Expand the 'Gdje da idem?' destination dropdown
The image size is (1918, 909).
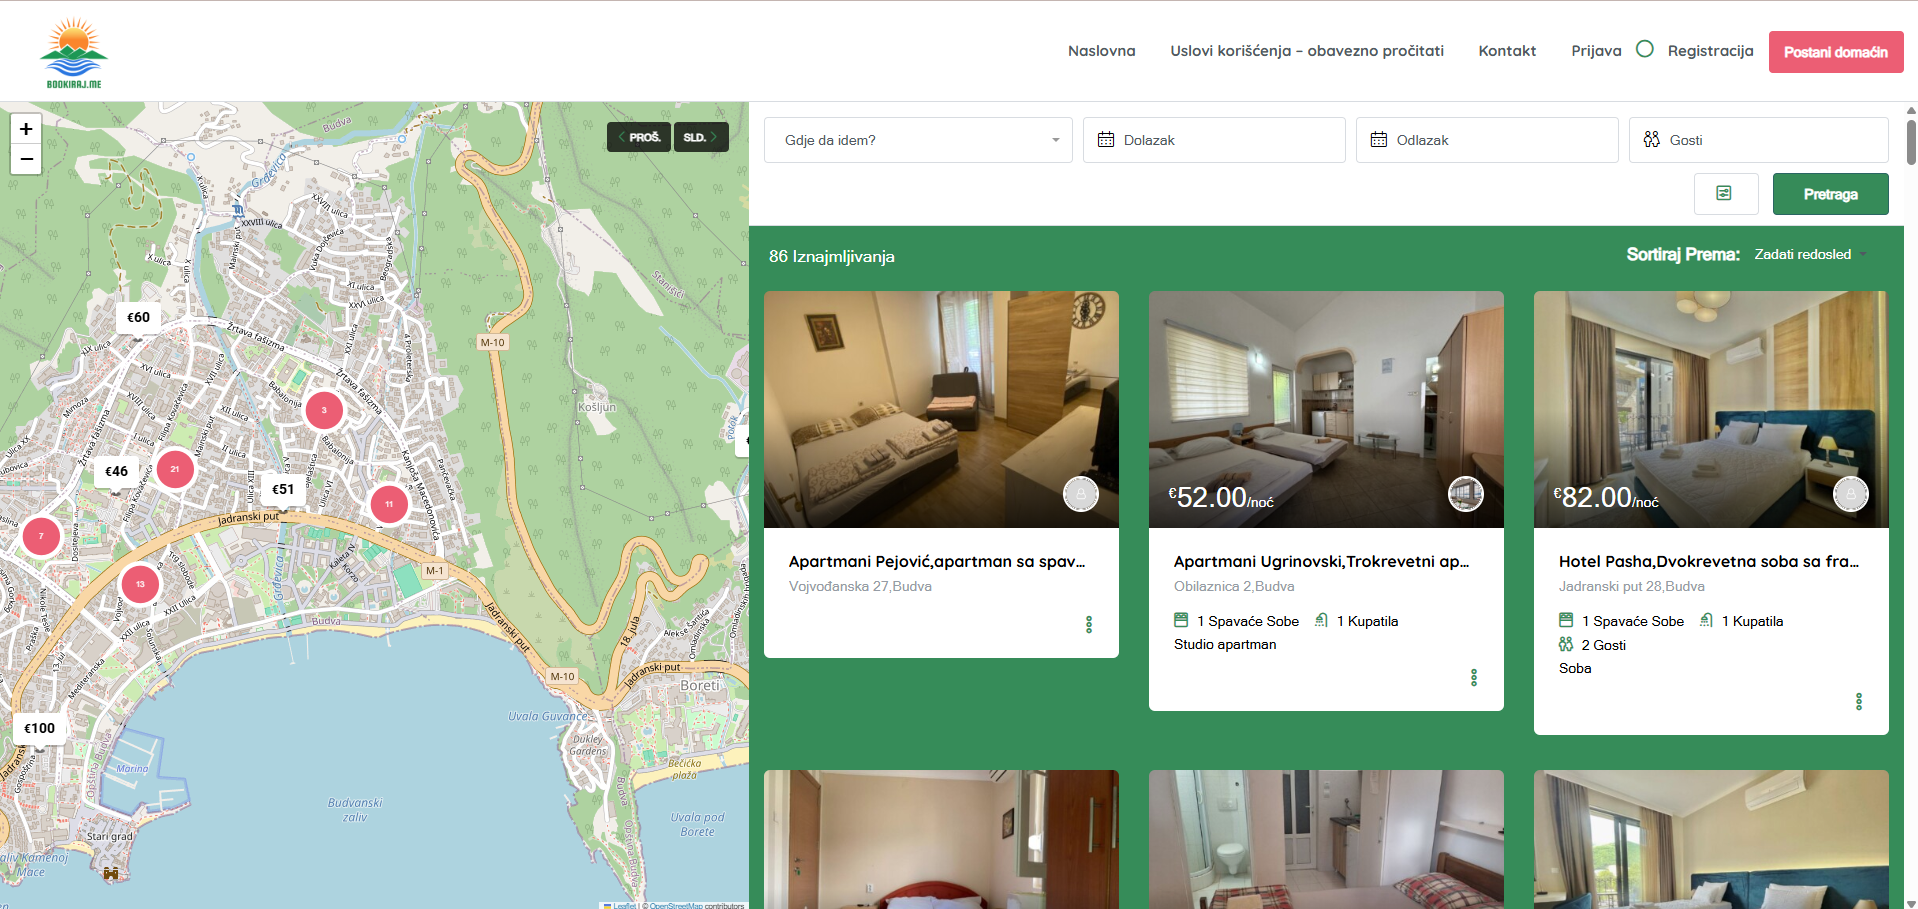coord(918,140)
